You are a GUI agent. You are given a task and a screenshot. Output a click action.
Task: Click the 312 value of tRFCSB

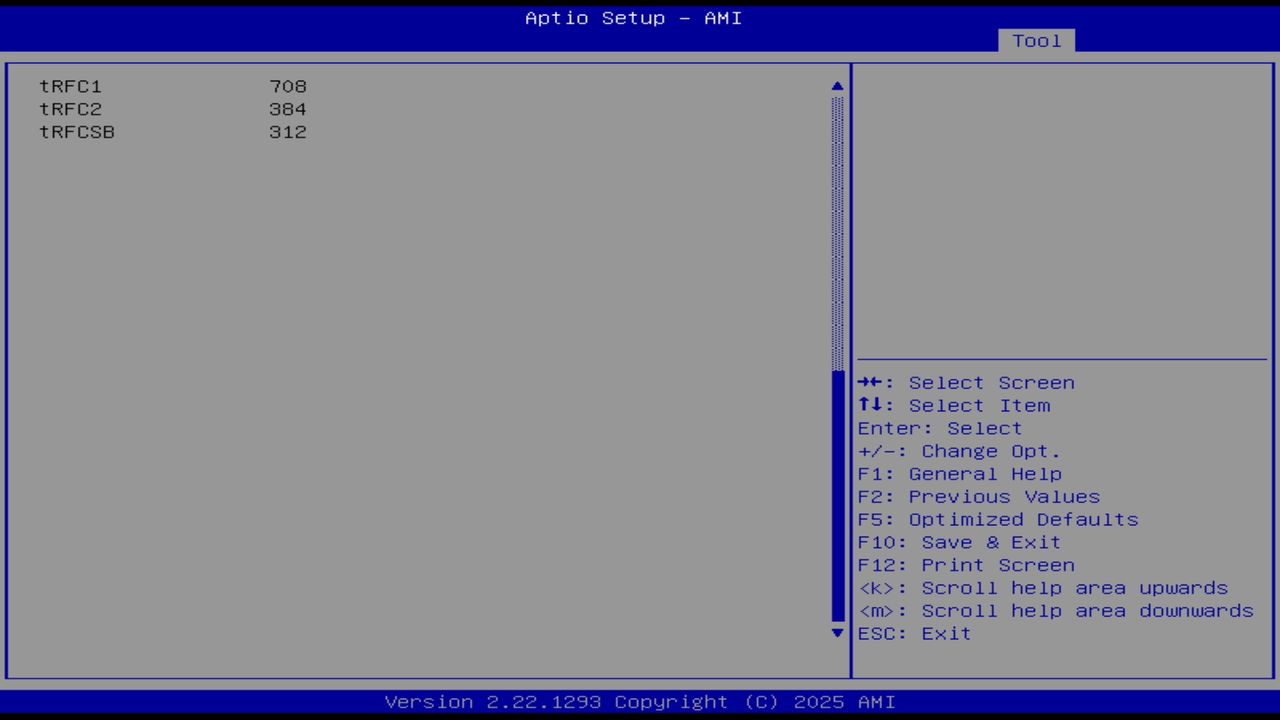(x=288, y=132)
